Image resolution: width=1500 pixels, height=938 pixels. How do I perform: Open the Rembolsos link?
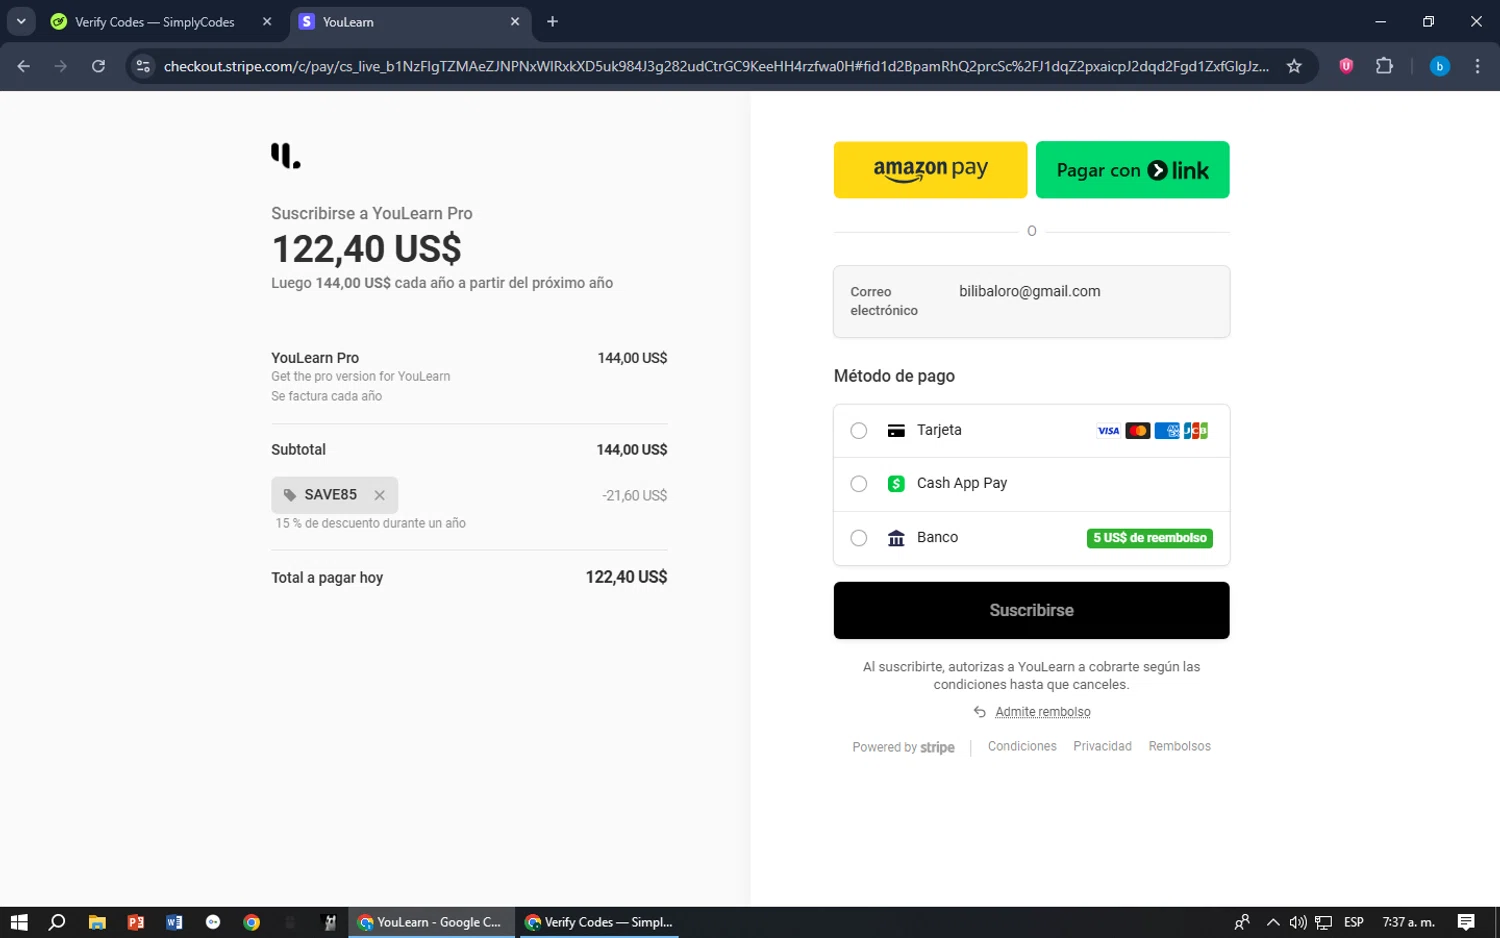1179,746
